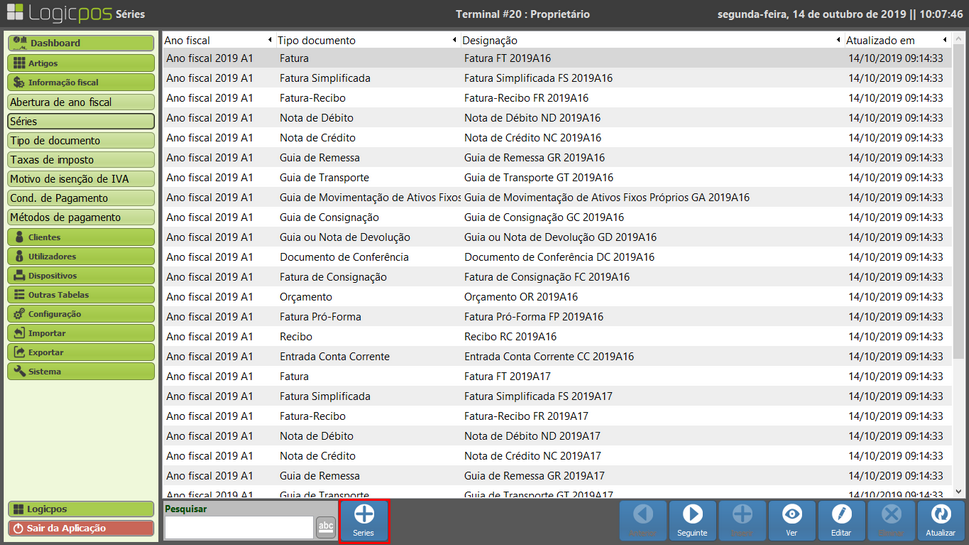Click Sair da Aplicação to exit

pyautogui.click(x=80, y=528)
